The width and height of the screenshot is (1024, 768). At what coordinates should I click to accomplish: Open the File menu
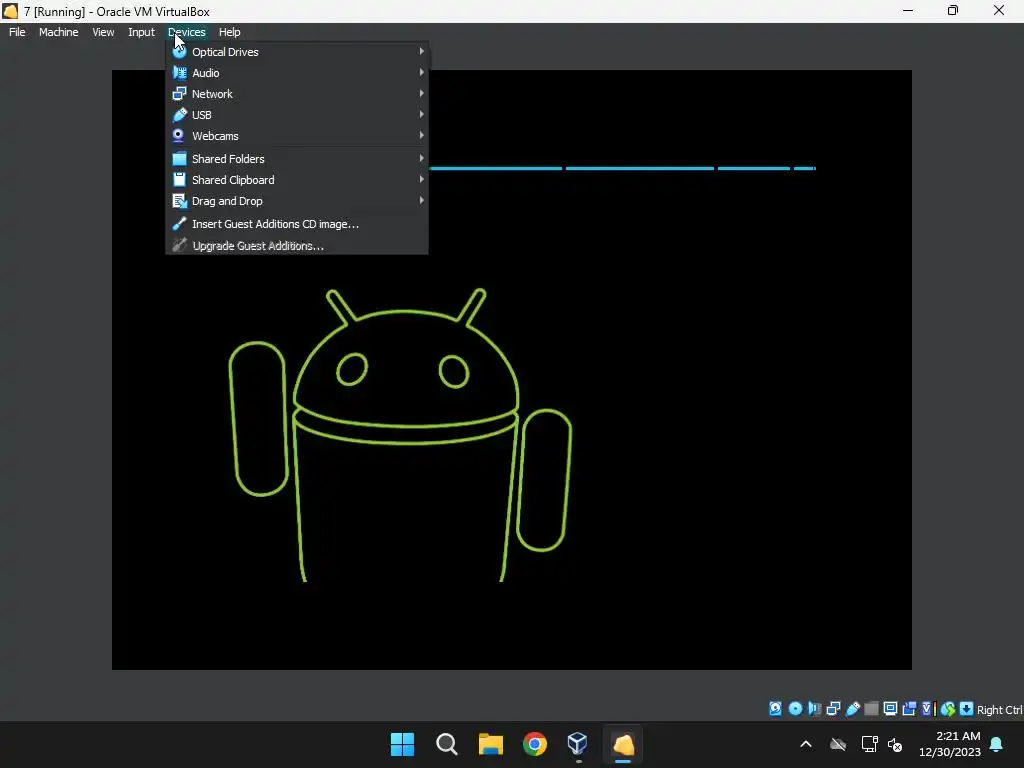click(17, 32)
